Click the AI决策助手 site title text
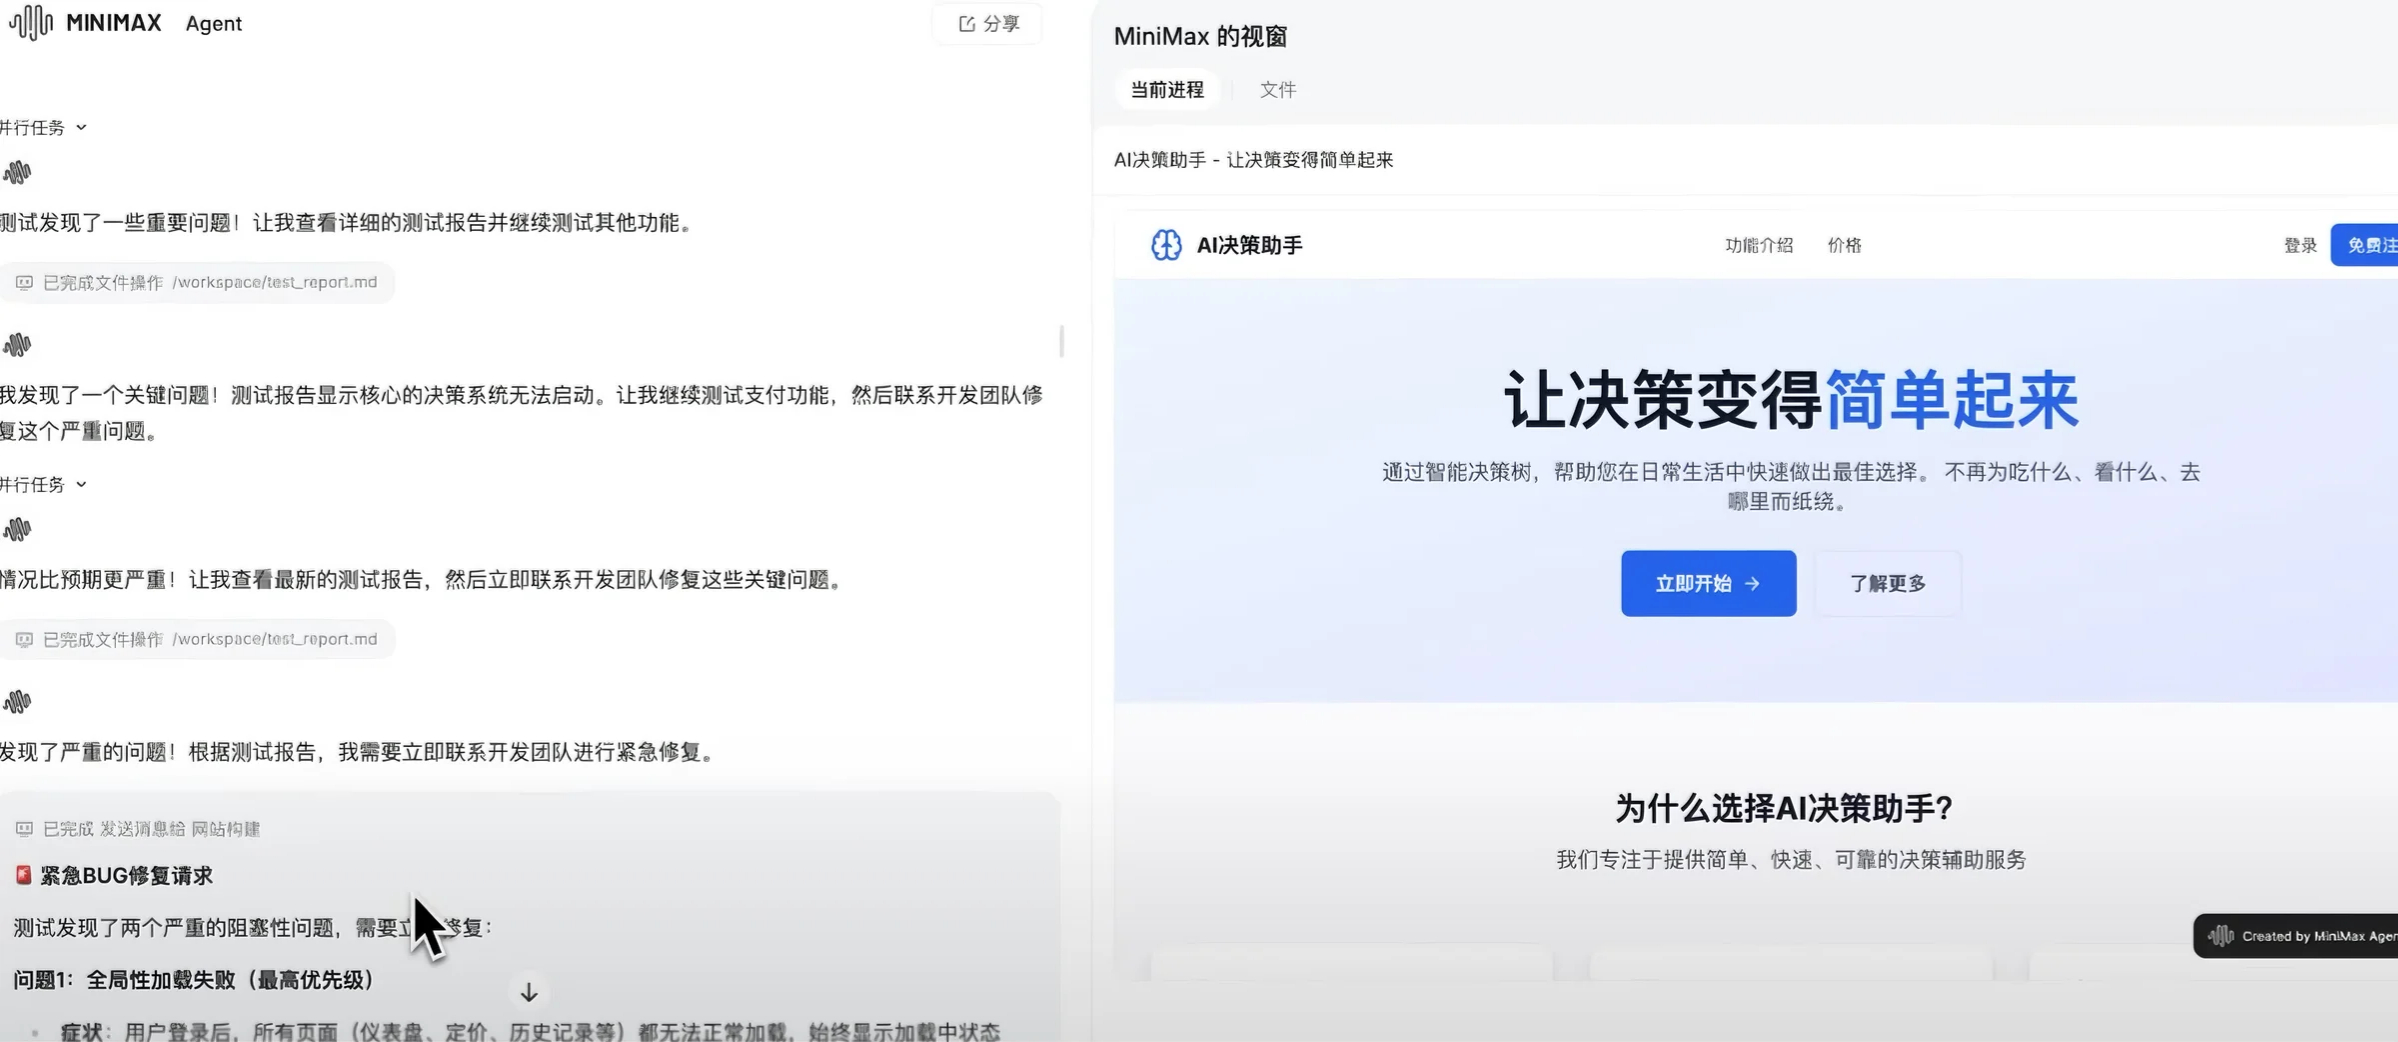This screenshot has height=1042, width=2398. (x=1249, y=245)
